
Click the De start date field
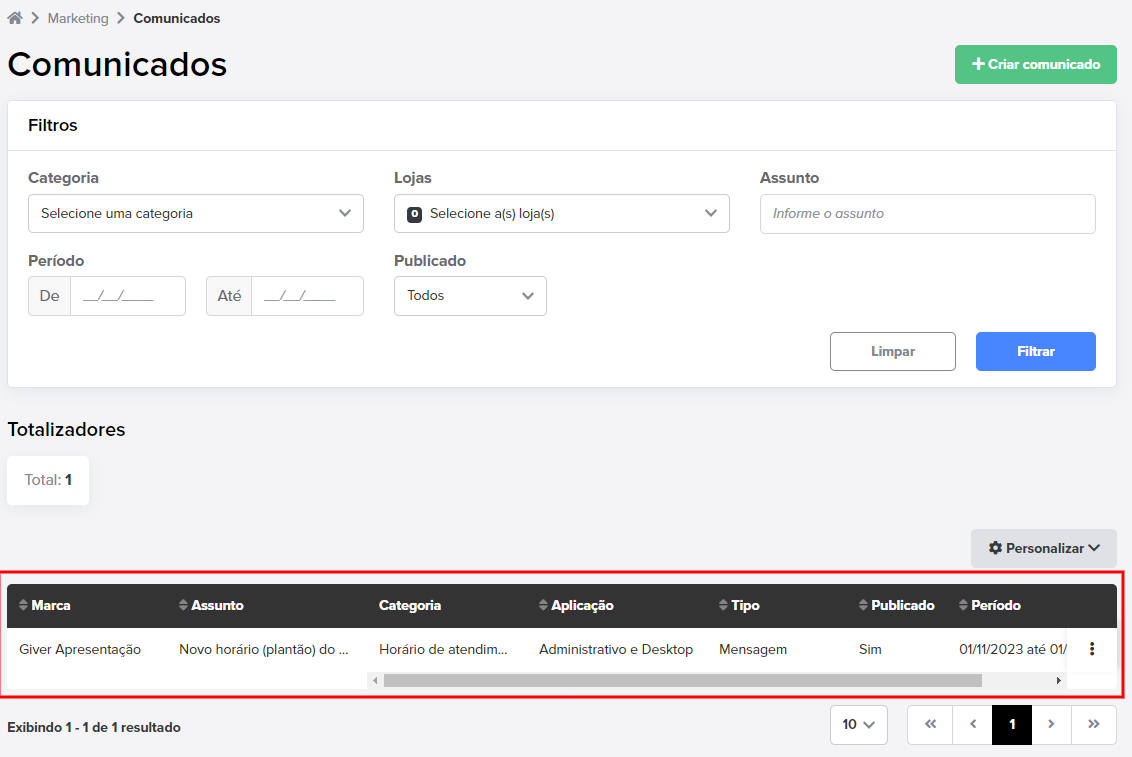click(x=128, y=296)
